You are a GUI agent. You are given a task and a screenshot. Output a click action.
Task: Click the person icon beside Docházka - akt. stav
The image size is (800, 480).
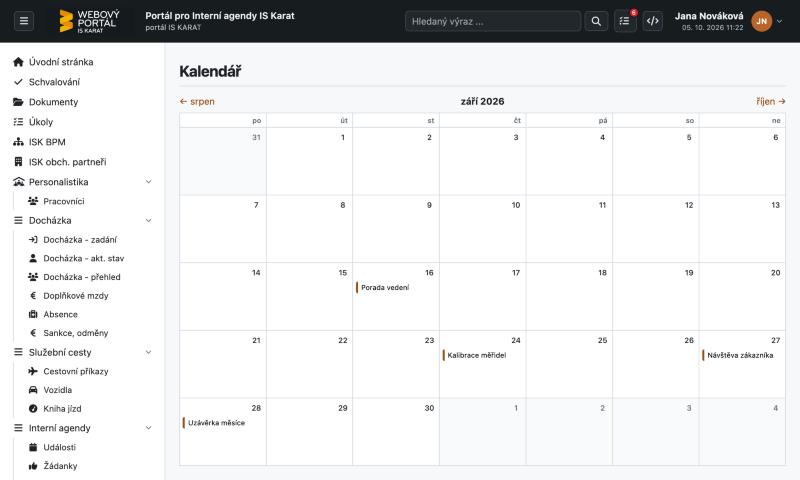[33, 258]
